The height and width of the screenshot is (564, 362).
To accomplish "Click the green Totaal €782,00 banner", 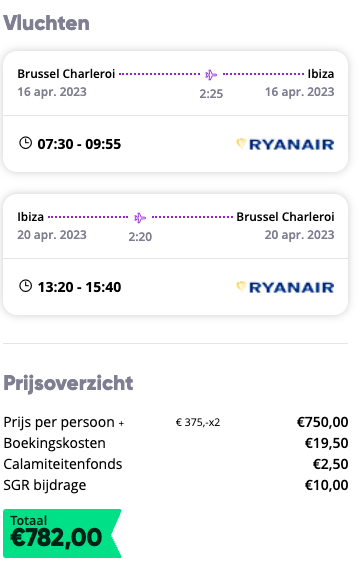I will (62, 533).
